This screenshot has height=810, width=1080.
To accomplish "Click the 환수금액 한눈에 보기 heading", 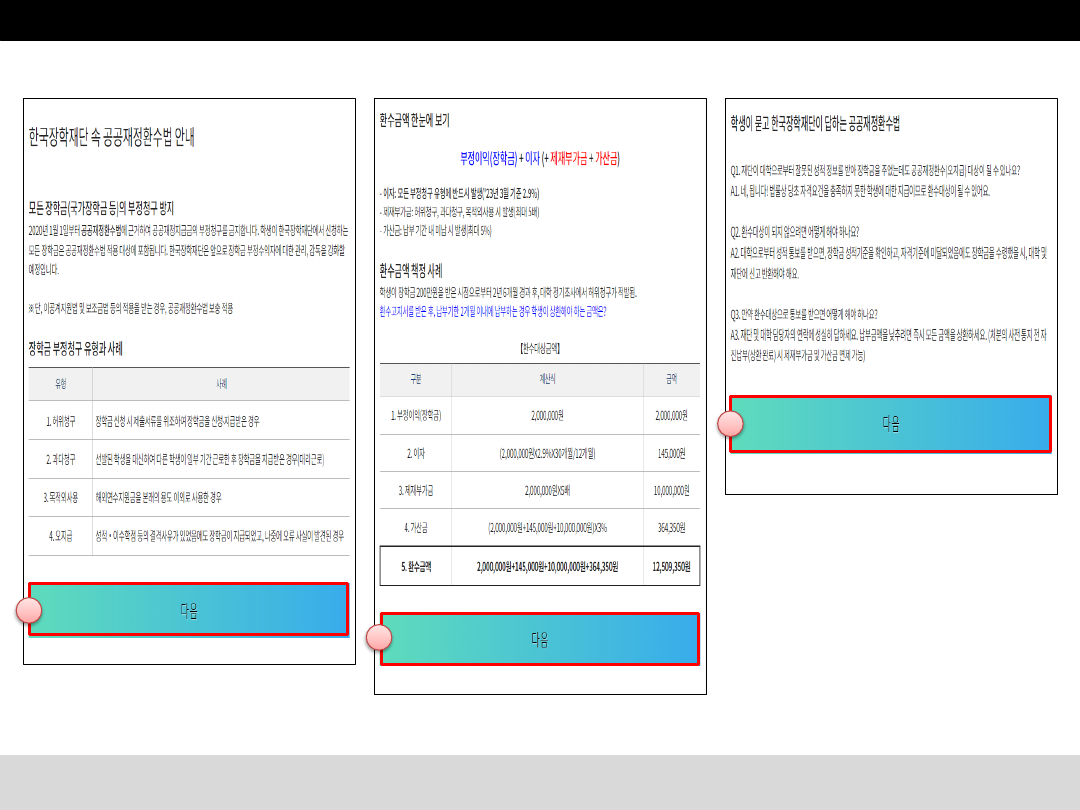I will (415, 121).
